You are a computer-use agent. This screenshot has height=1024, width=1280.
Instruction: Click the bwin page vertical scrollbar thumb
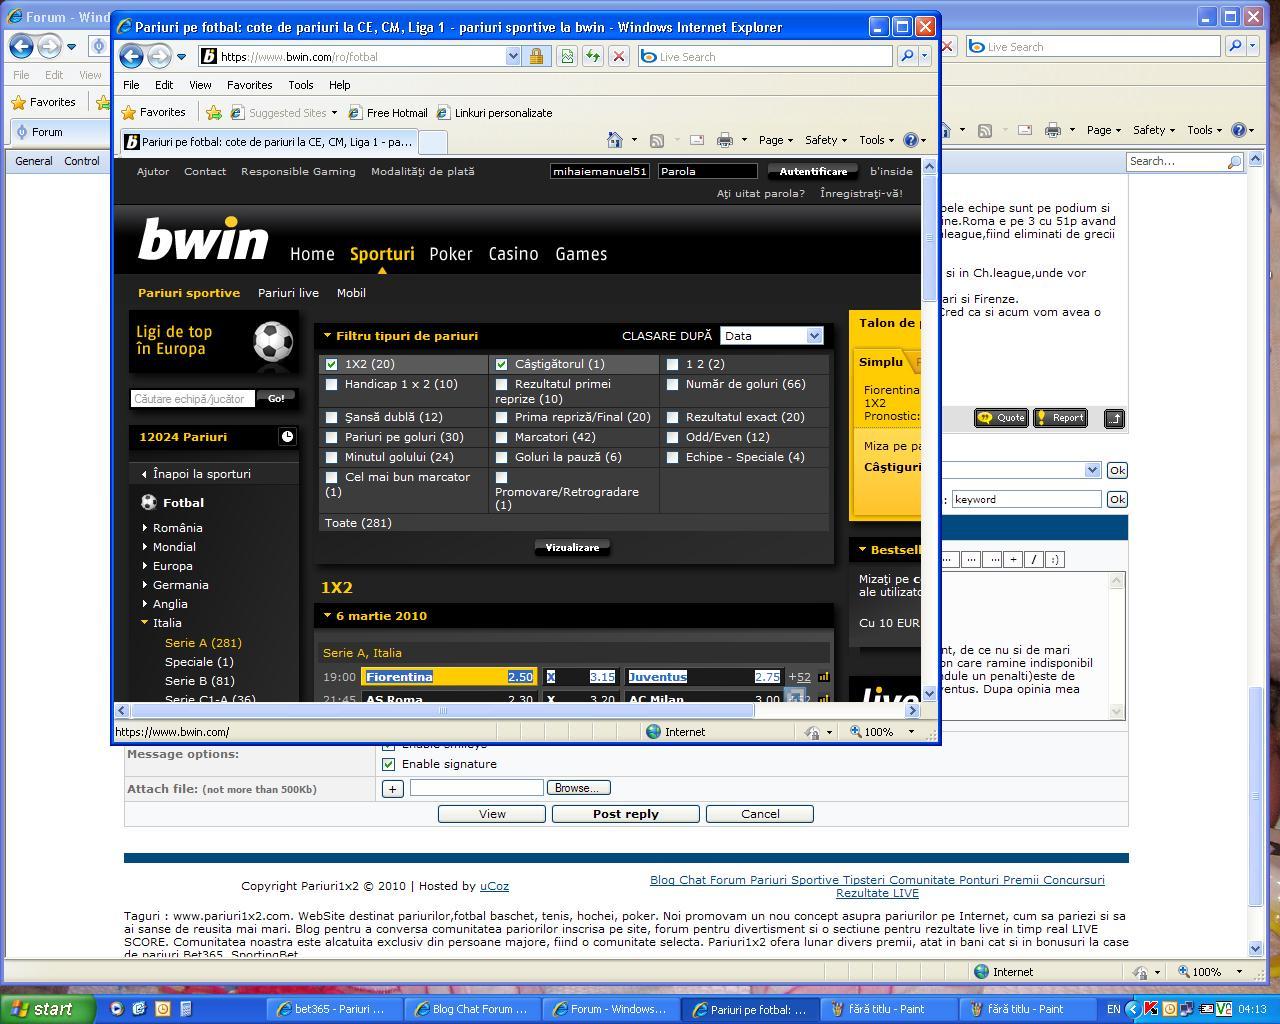(929, 239)
